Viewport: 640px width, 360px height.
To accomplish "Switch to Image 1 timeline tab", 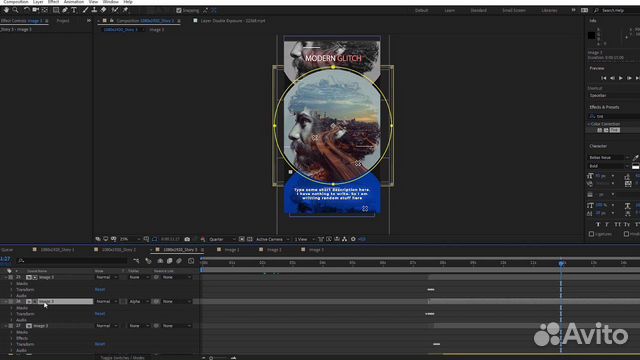I will (x=232, y=250).
